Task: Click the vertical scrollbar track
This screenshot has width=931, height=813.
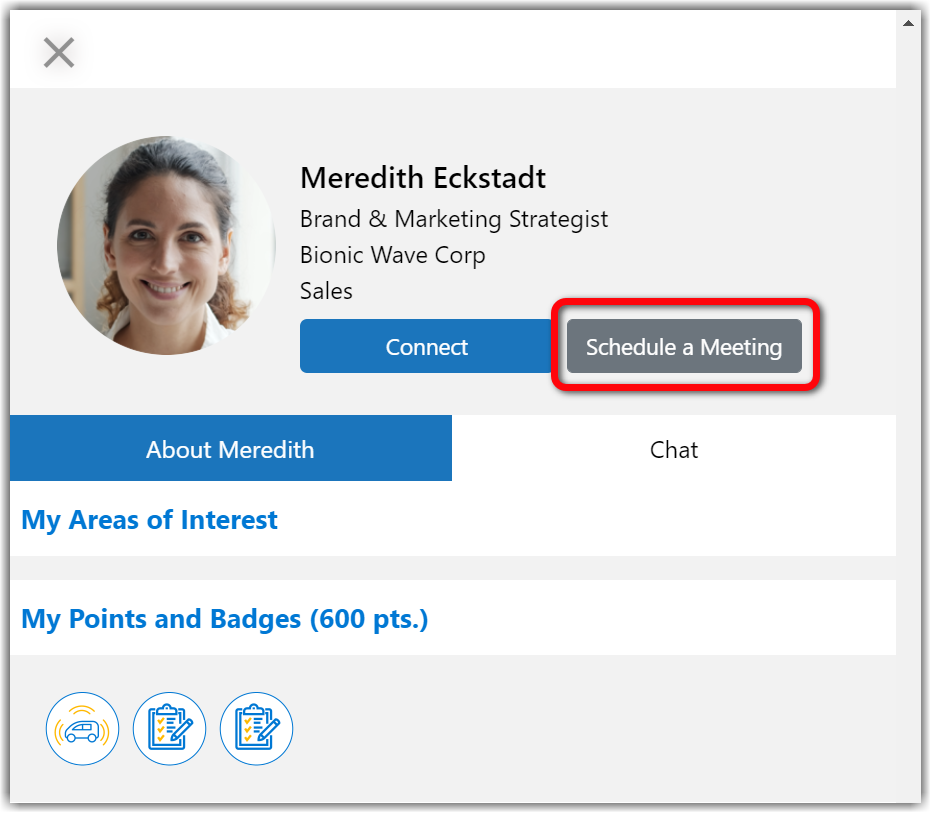Action: coord(908,416)
